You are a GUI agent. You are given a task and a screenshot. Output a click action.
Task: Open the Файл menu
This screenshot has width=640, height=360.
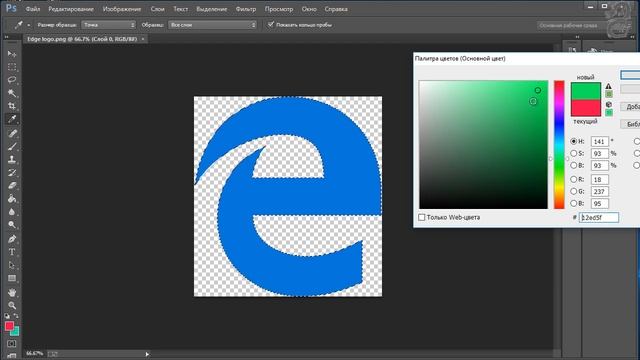[33, 9]
